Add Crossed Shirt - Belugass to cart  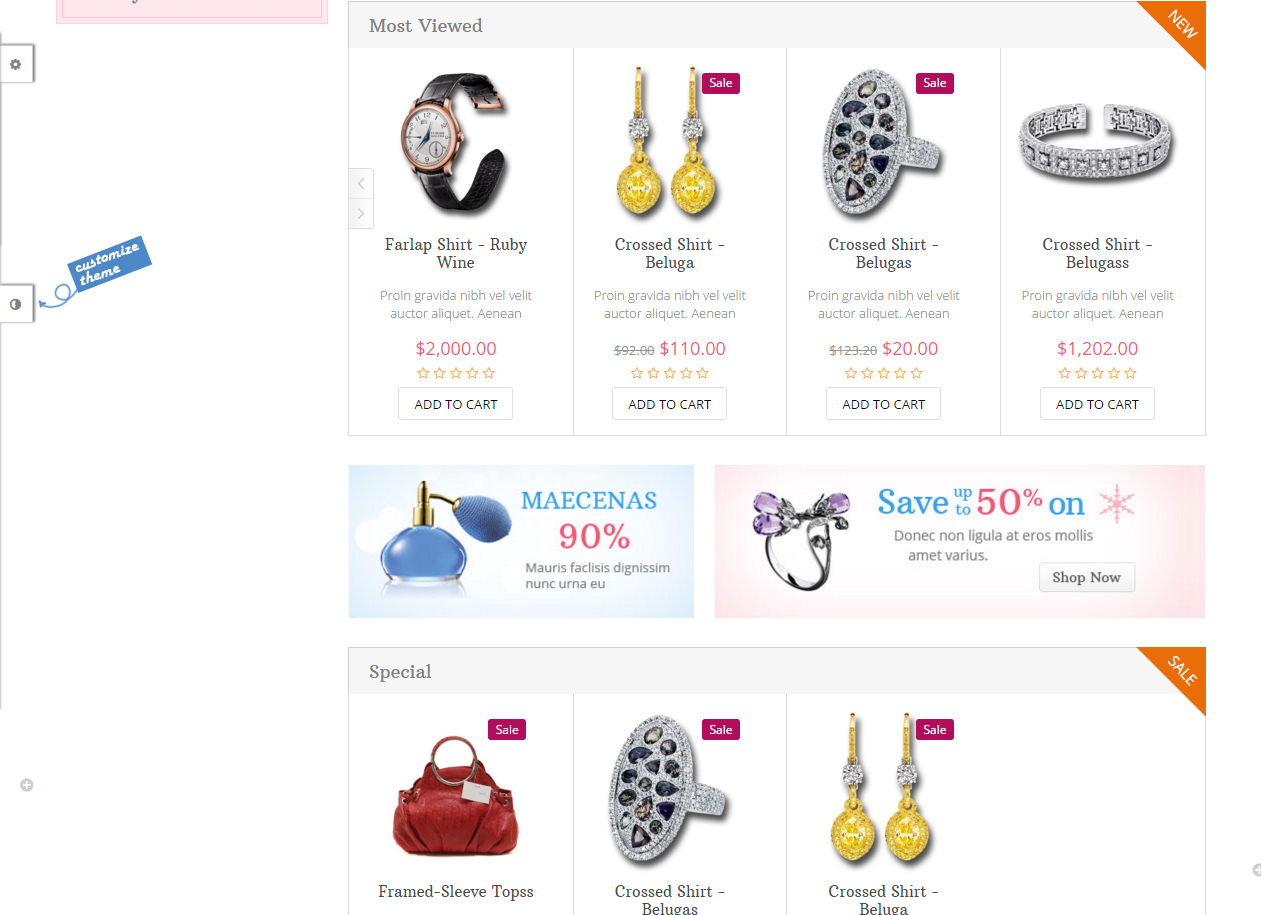pyautogui.click(x=1097, y=404)
